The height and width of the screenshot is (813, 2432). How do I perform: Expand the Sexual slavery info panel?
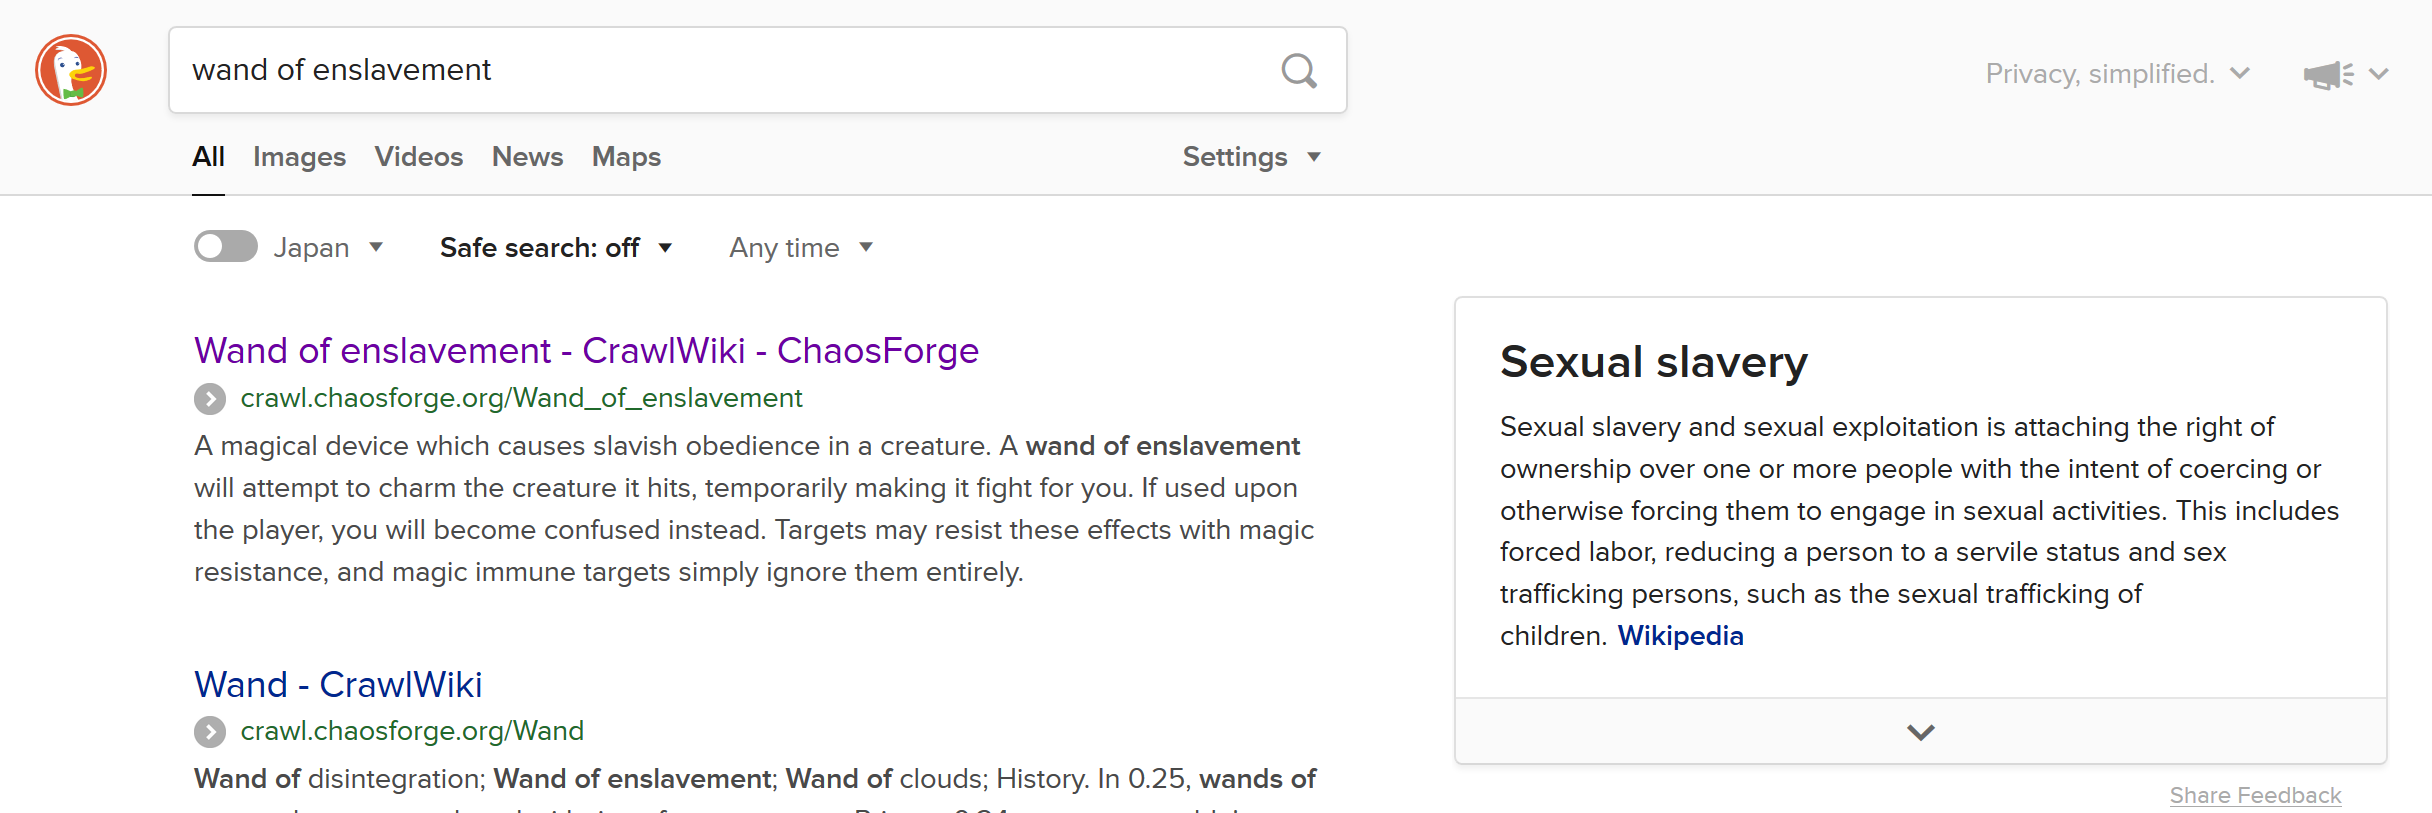click(1920, 732)
